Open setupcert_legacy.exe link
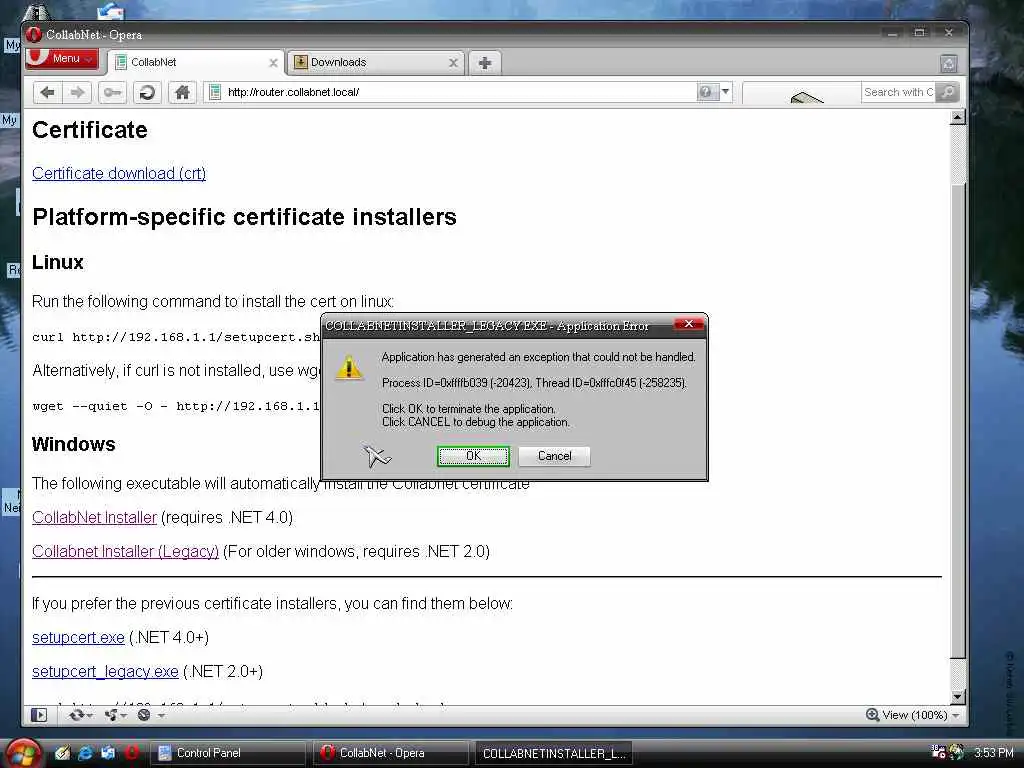This screenshot has width=1024, height=768. click(x=105, y=671)
